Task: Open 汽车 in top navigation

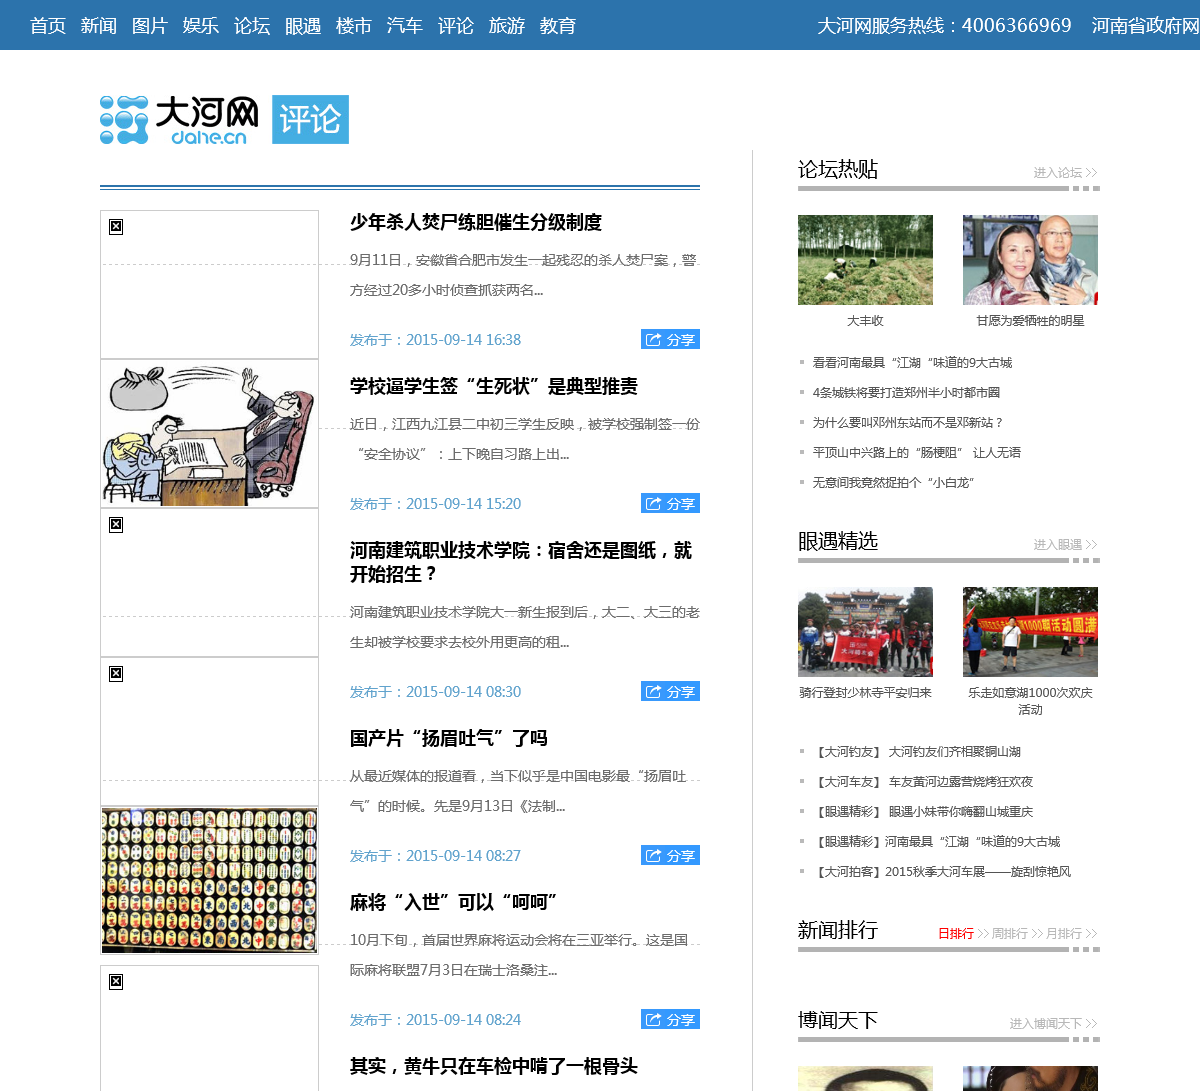Action: pyautogui.click(x=405, y=26)
